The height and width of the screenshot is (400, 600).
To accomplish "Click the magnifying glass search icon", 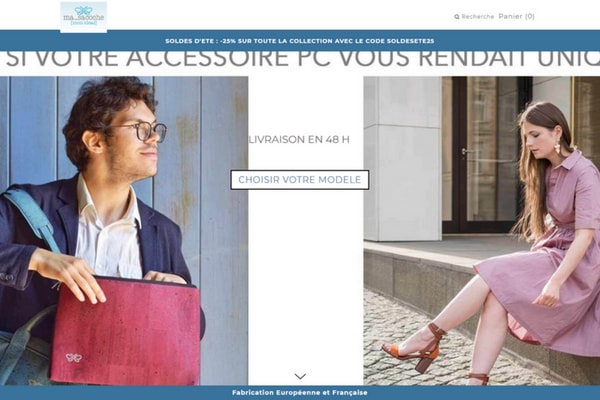I will click(x=457, y=17).
